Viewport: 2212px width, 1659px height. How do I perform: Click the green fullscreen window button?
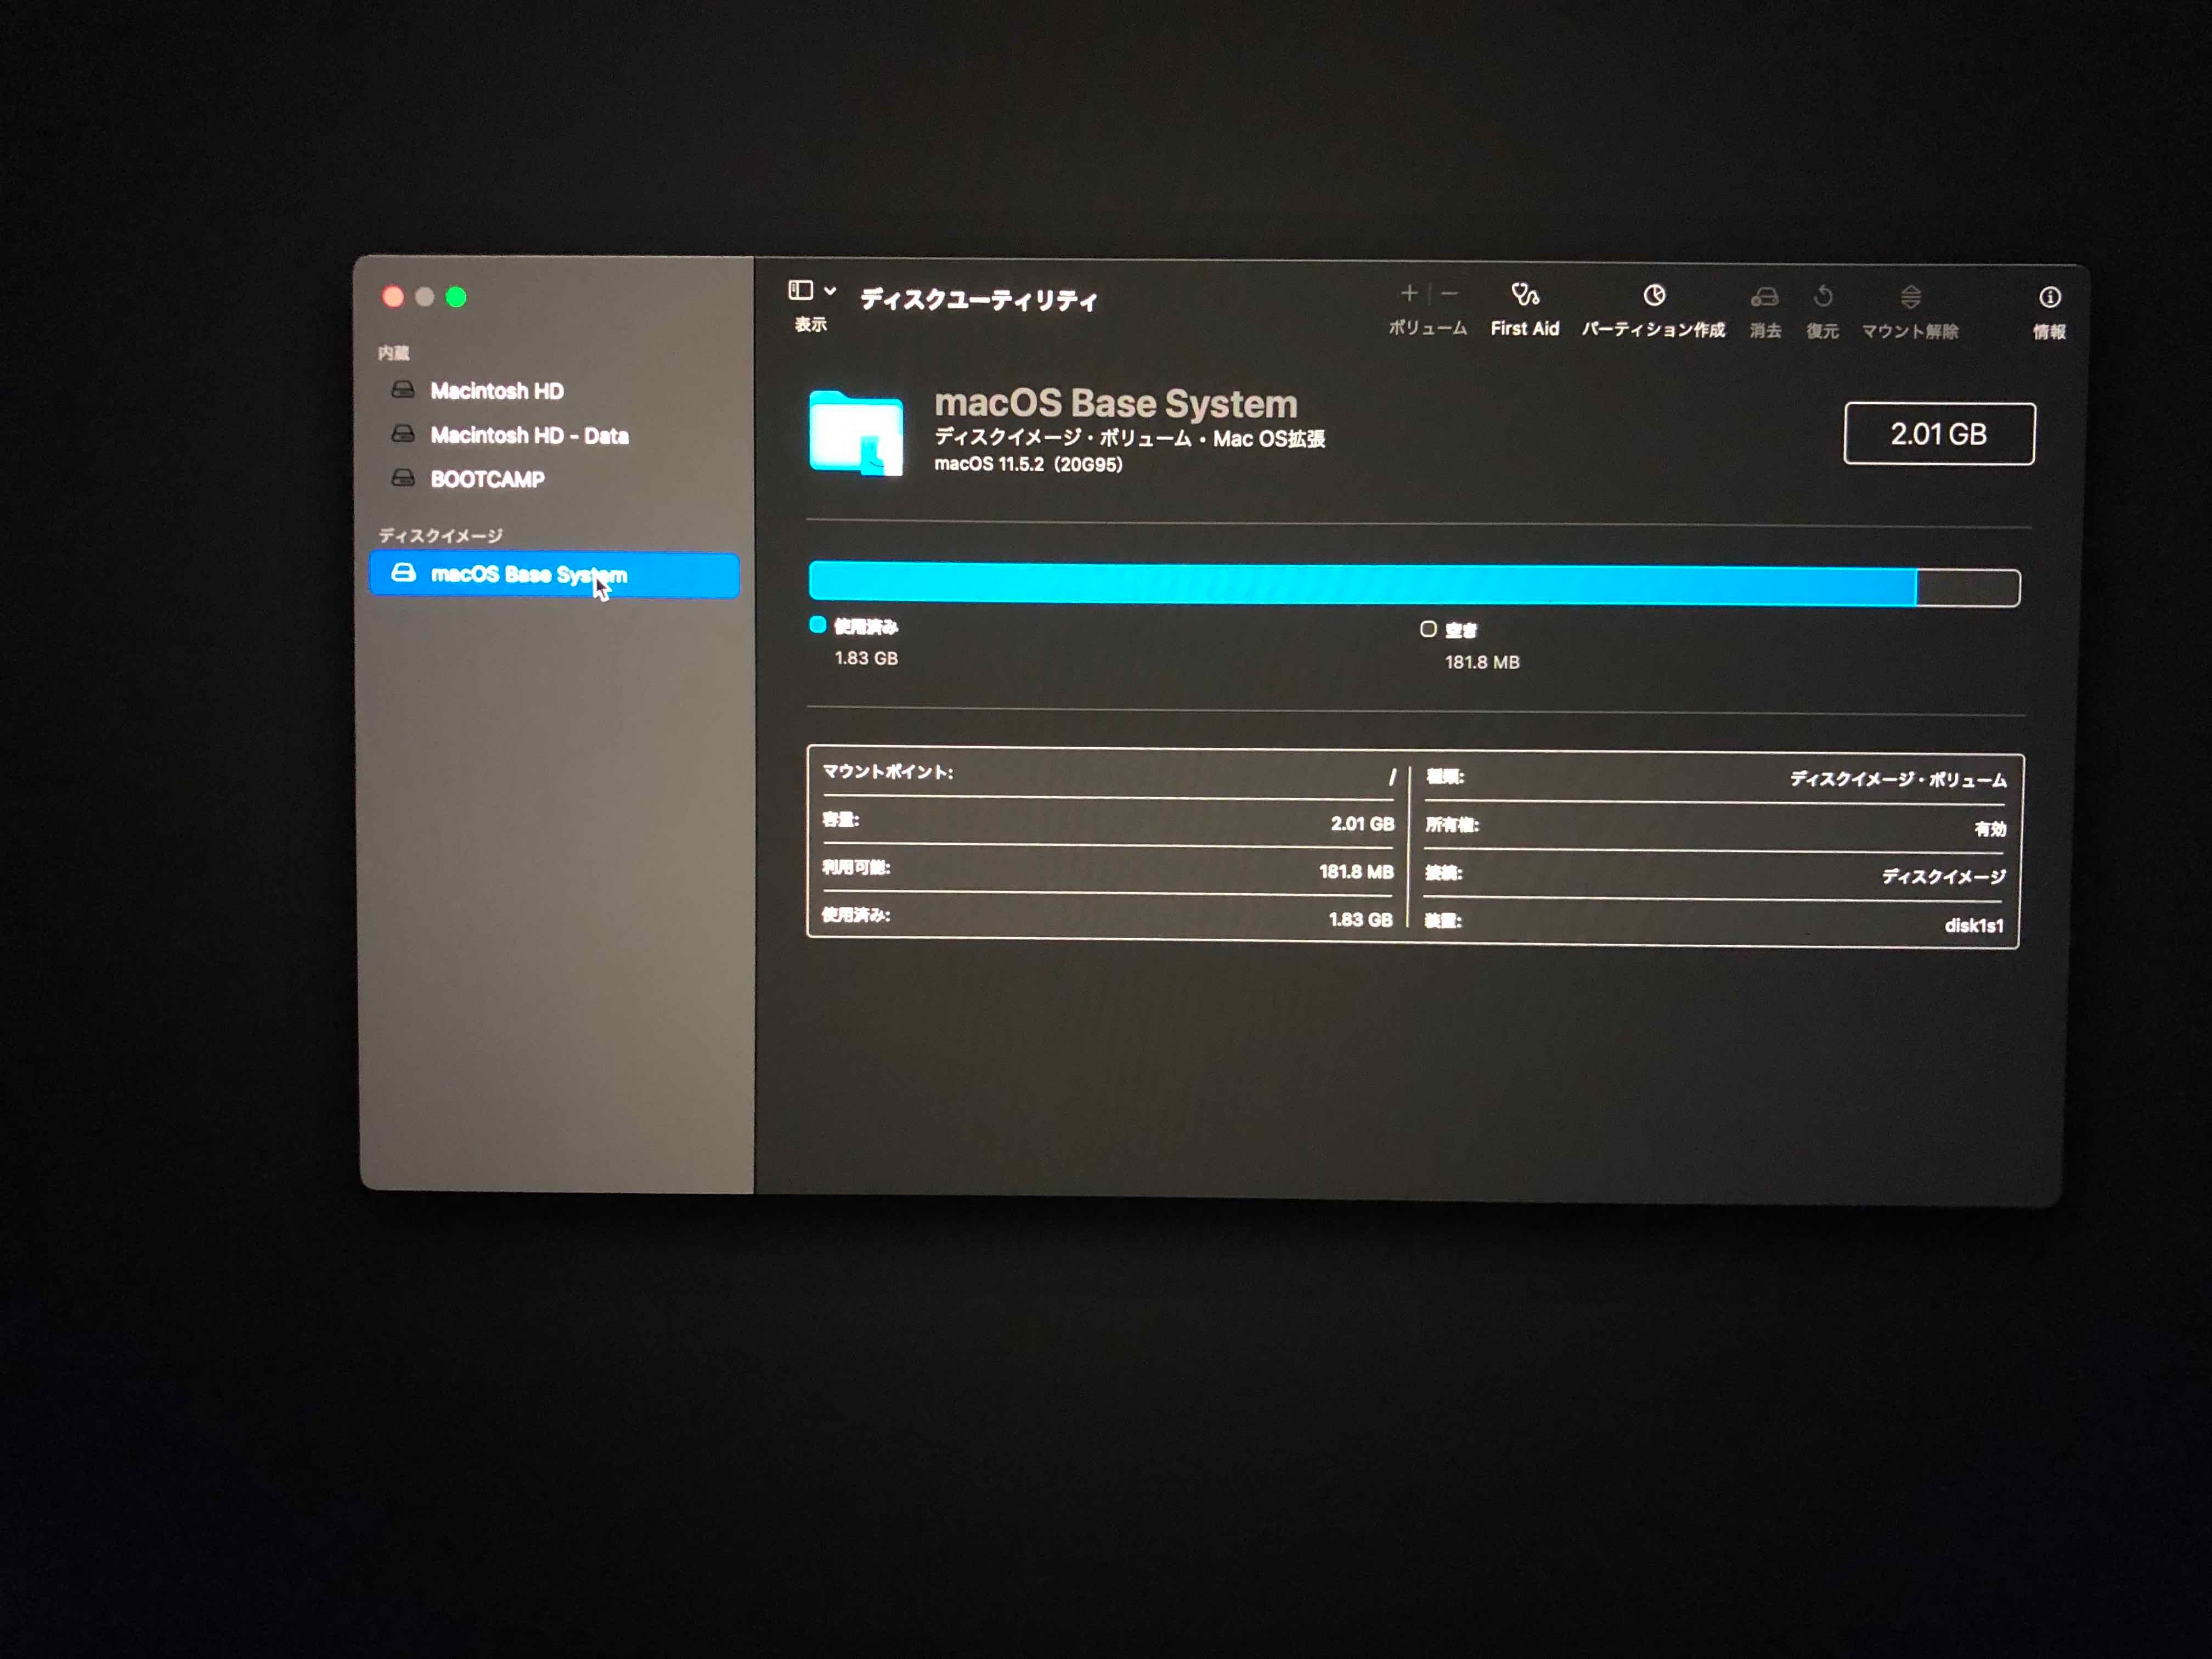[x=456, y=297]
